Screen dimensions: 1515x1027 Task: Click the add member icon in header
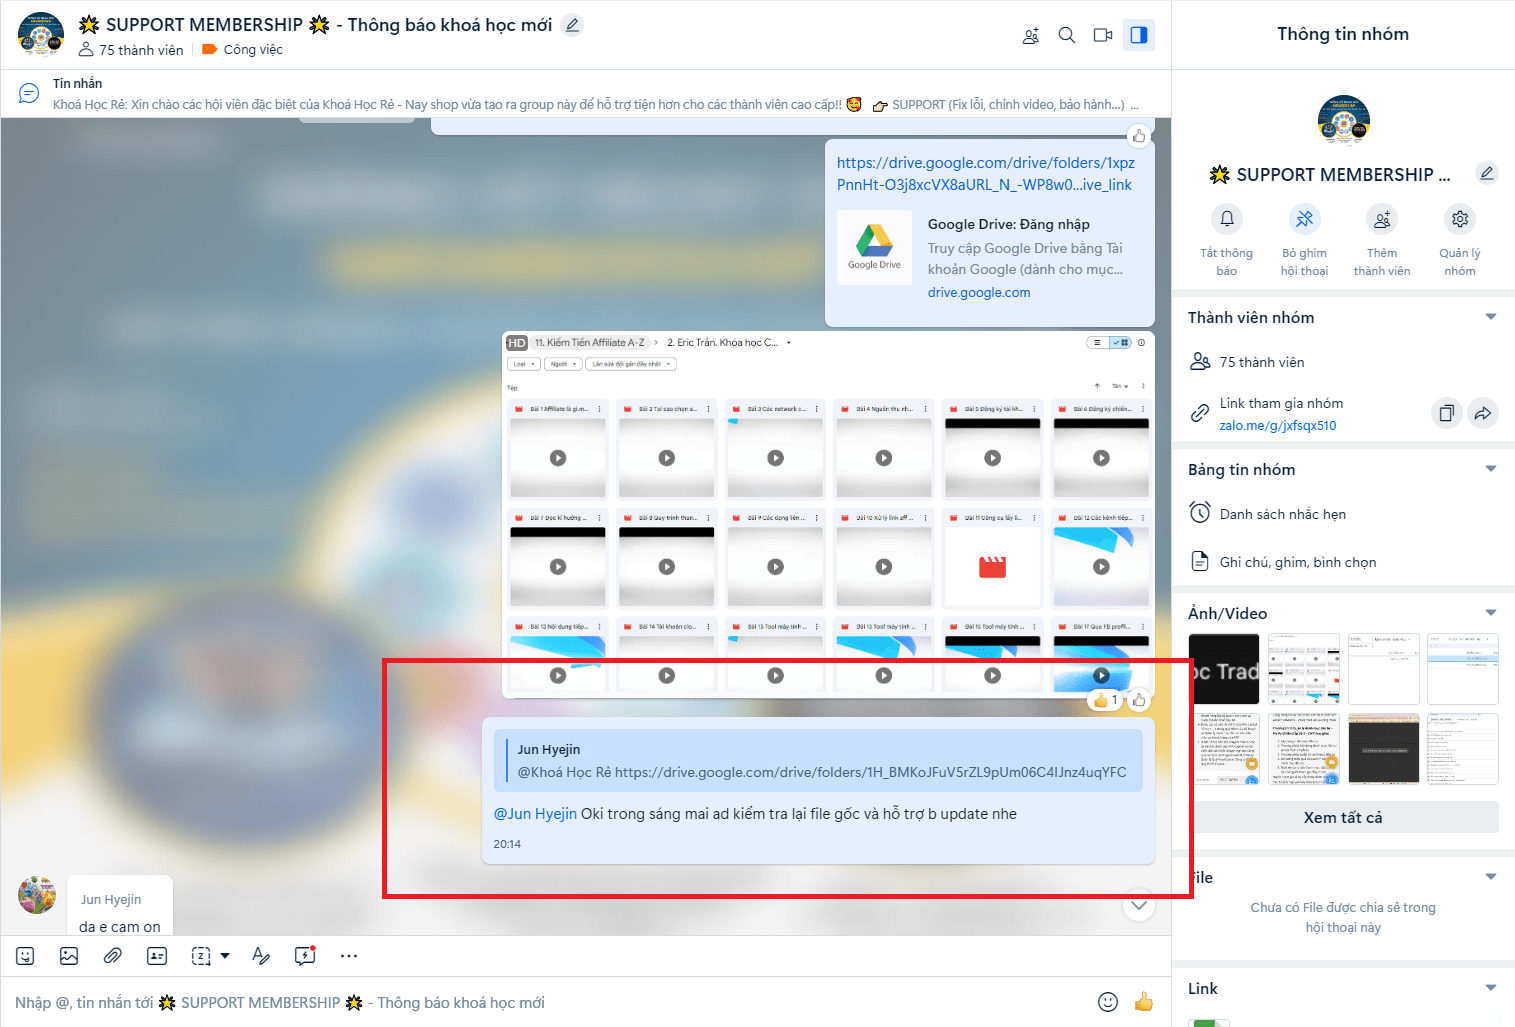pyautogui.click(x=1031, y=36)
